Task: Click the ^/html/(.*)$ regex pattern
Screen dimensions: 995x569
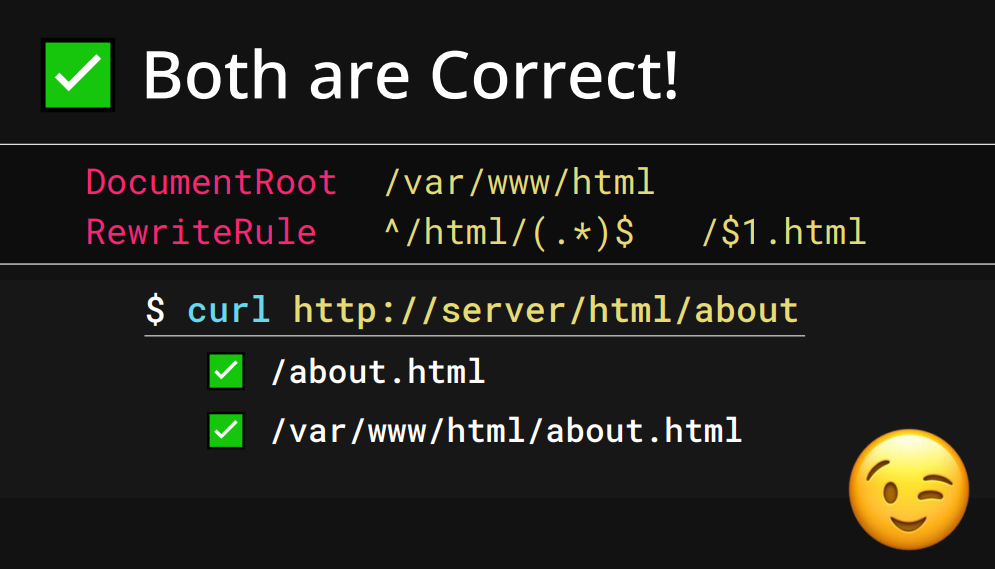Action: click(x=509, y=232)
